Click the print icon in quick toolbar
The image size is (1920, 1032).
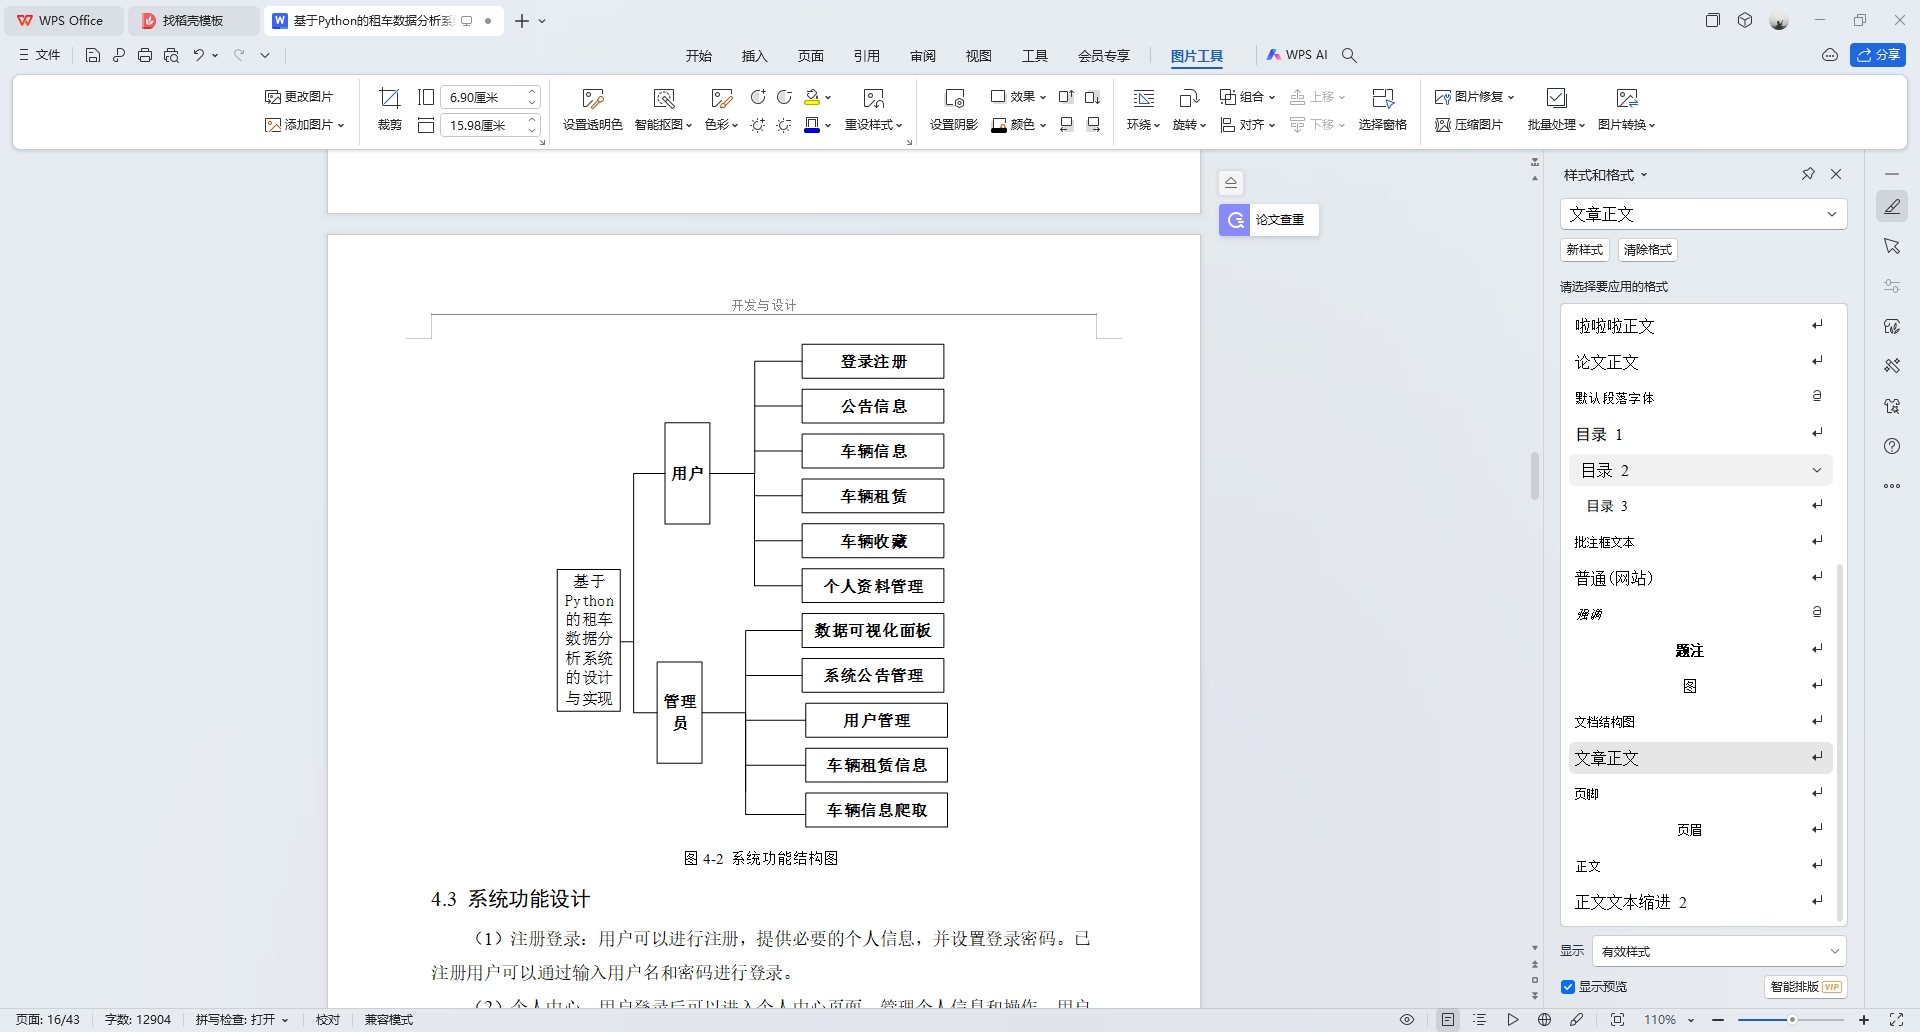tap(145, 56)
